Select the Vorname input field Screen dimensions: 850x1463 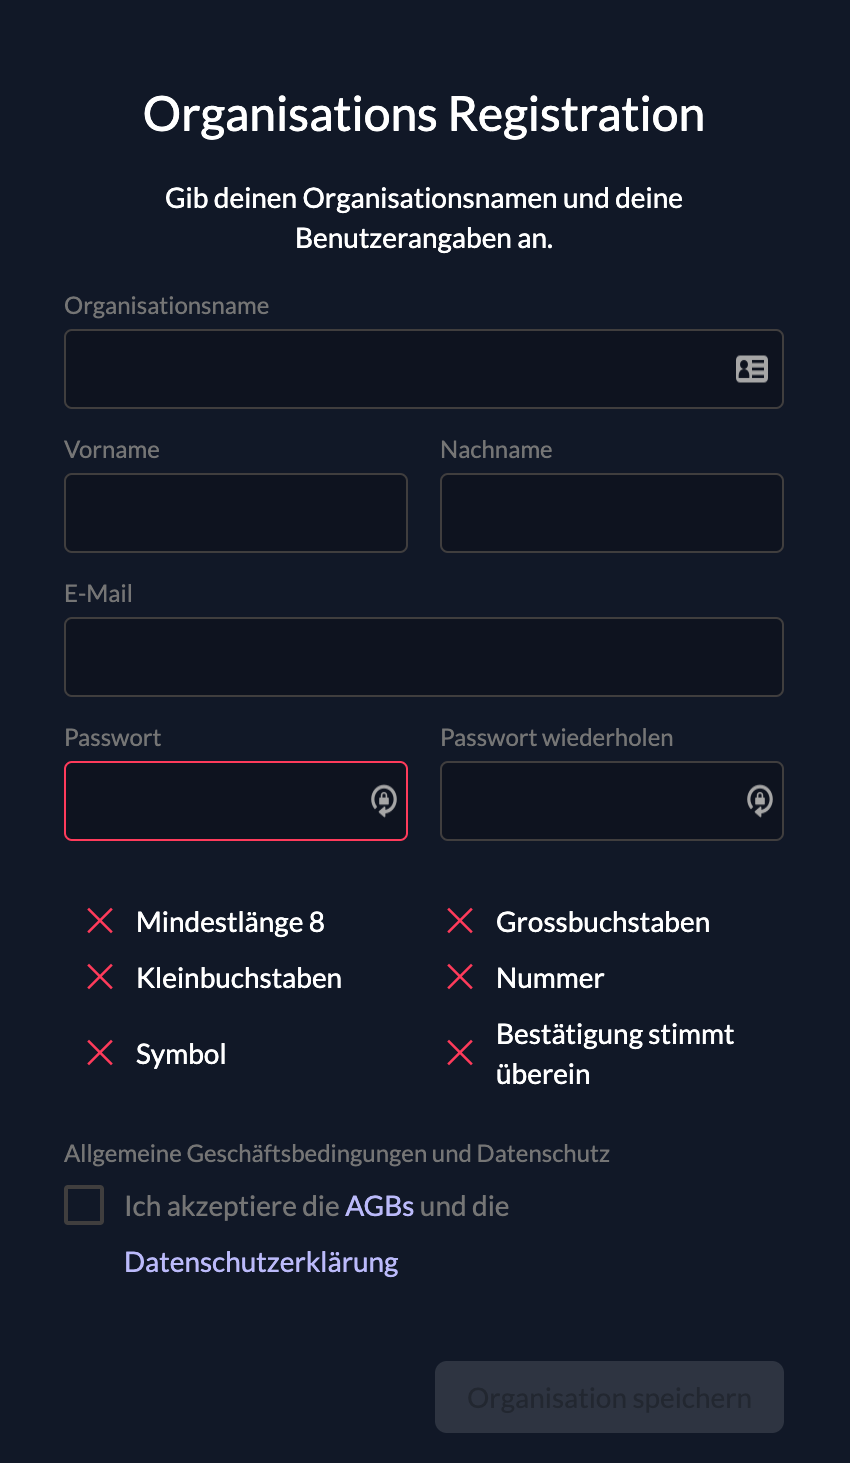(x=236, y=513)
